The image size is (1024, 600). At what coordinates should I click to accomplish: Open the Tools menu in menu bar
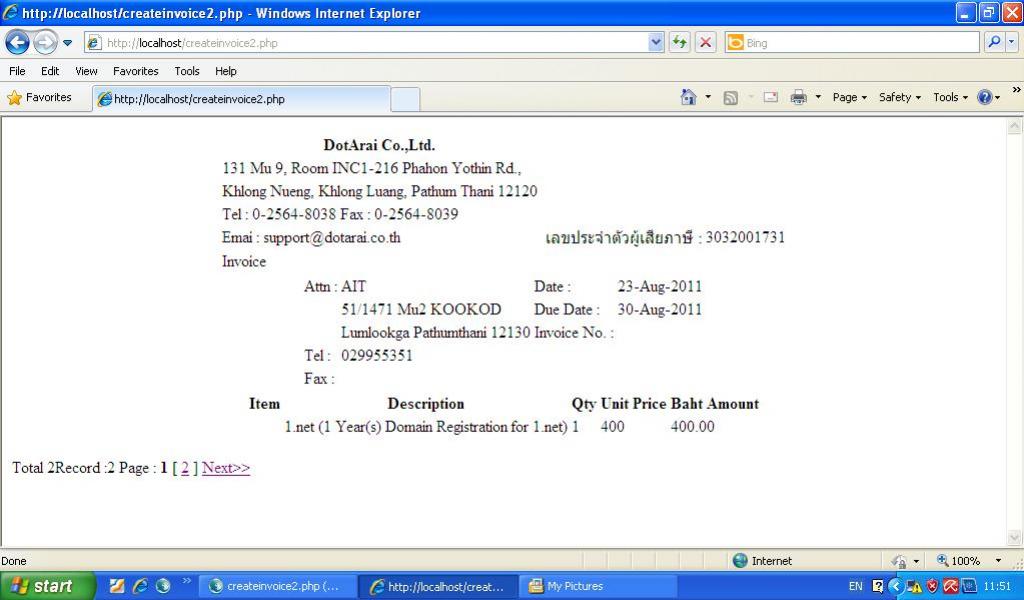[x=187, y=71]
